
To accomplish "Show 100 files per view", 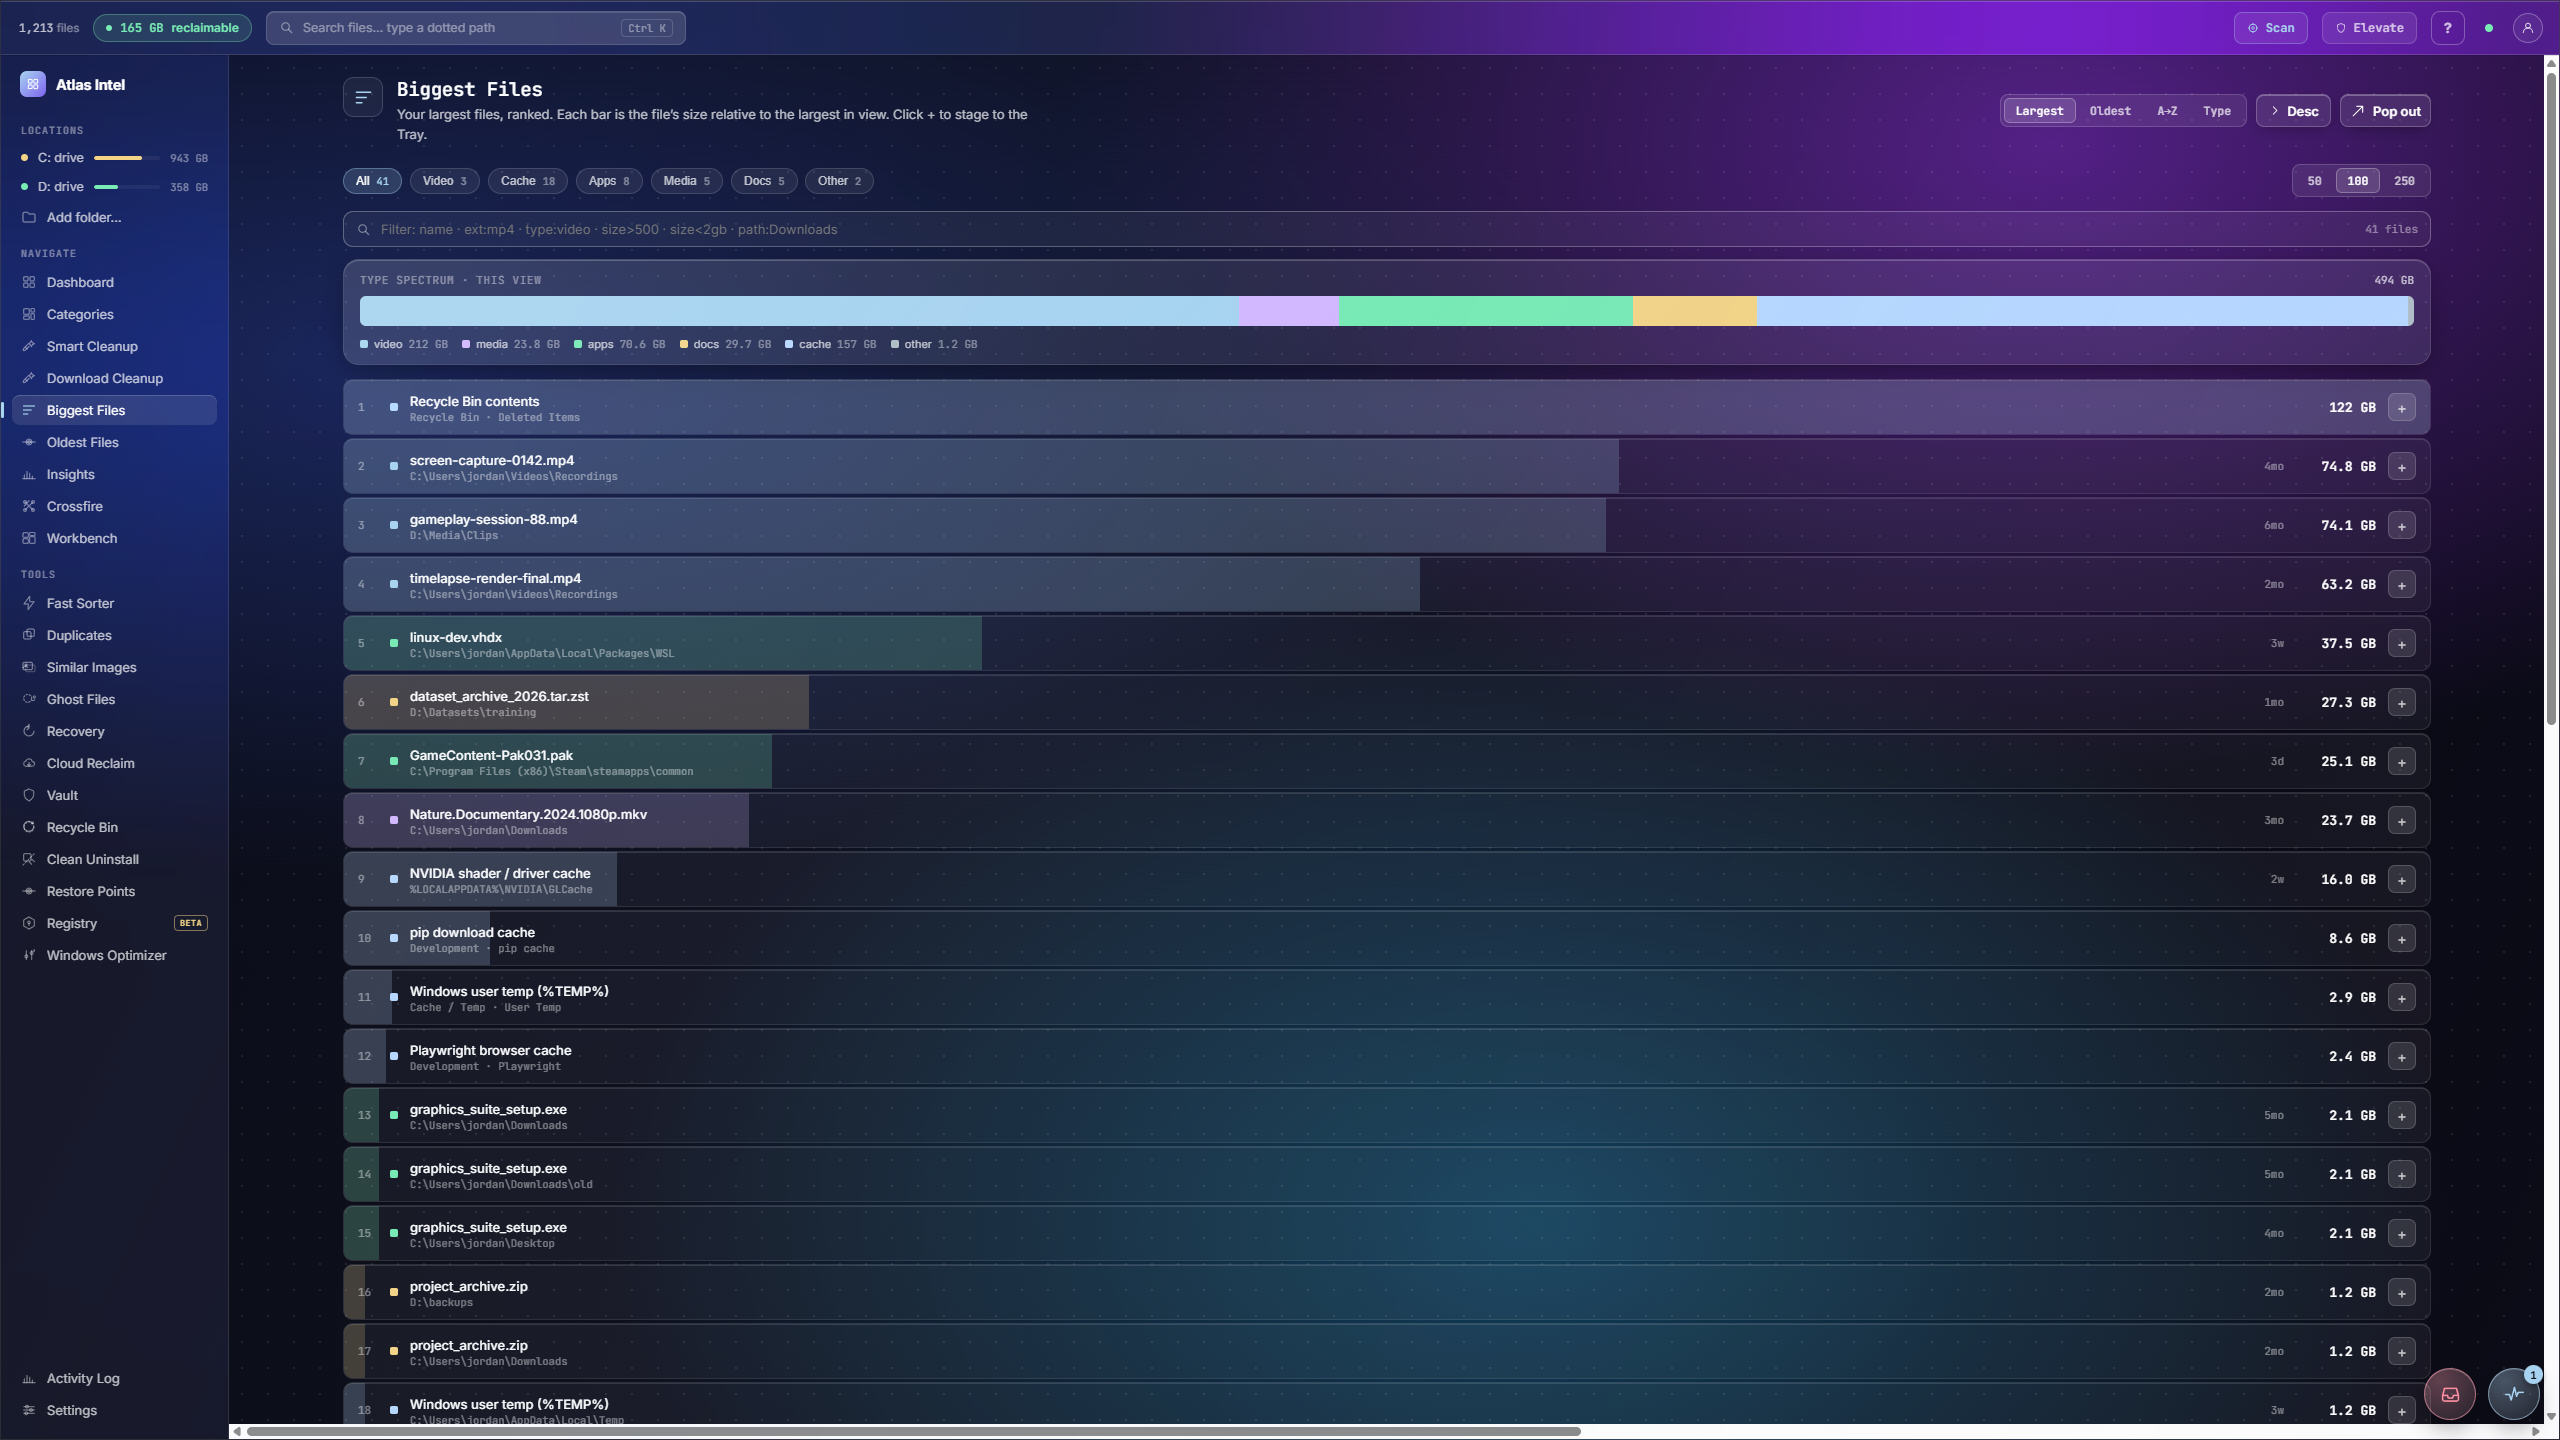I will pyautogui.click(x=2358, y=181).
